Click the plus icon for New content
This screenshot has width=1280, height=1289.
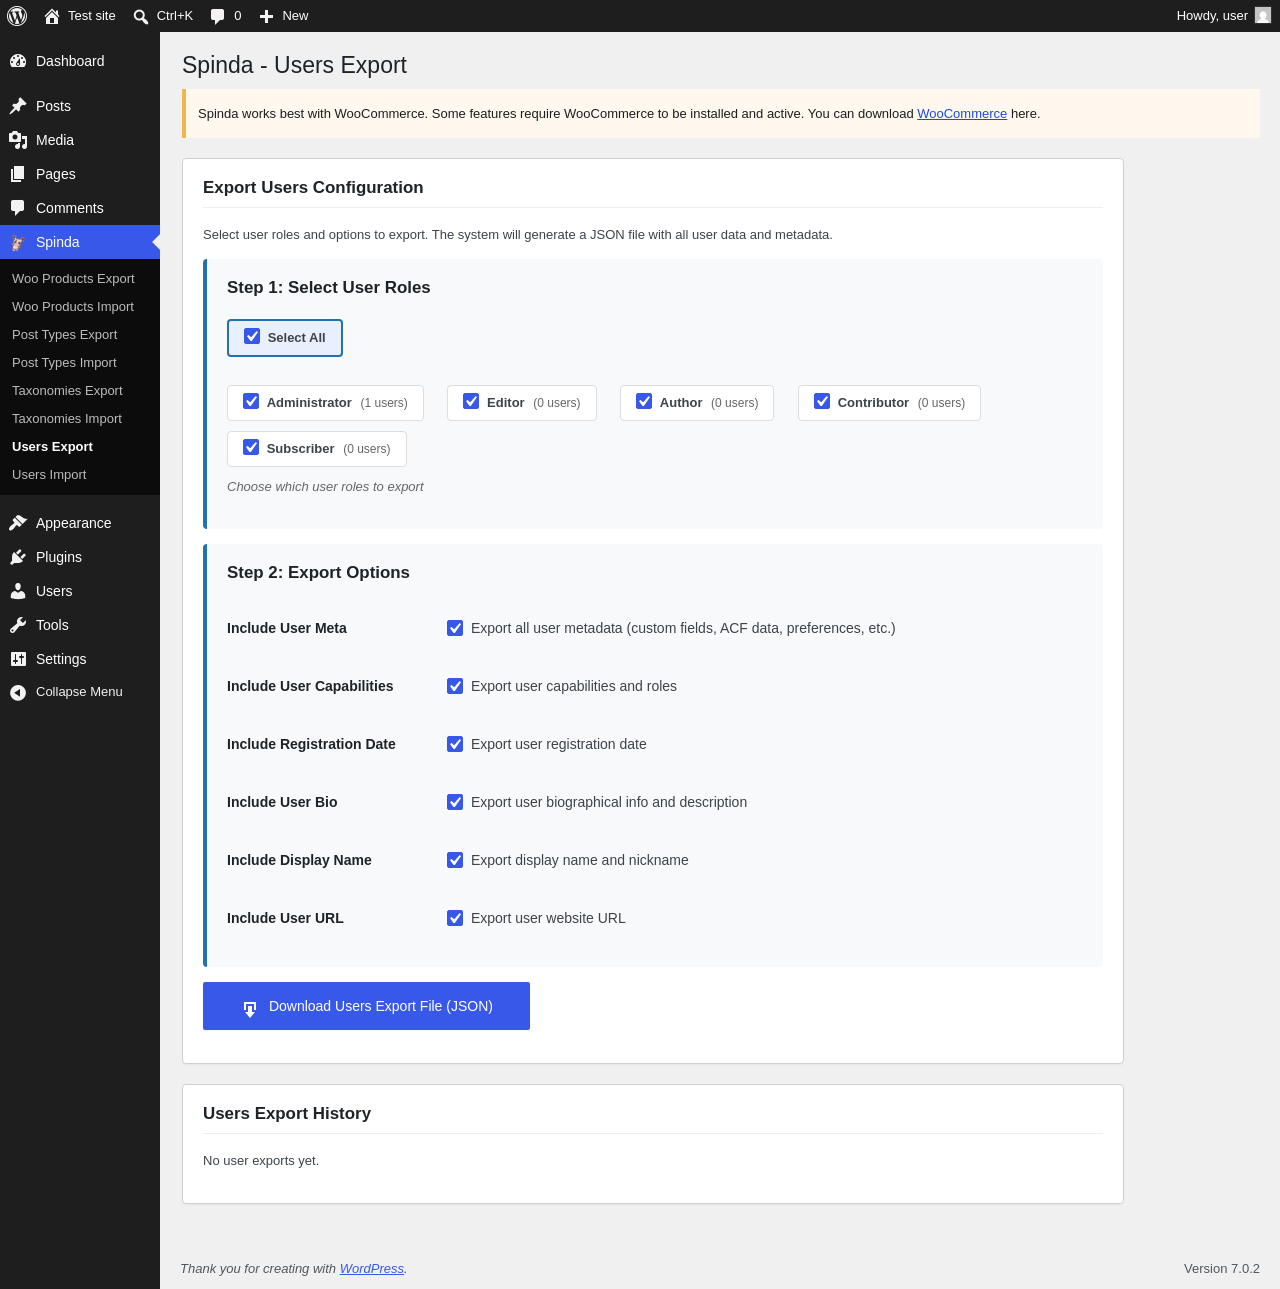(x=266, y=16)
